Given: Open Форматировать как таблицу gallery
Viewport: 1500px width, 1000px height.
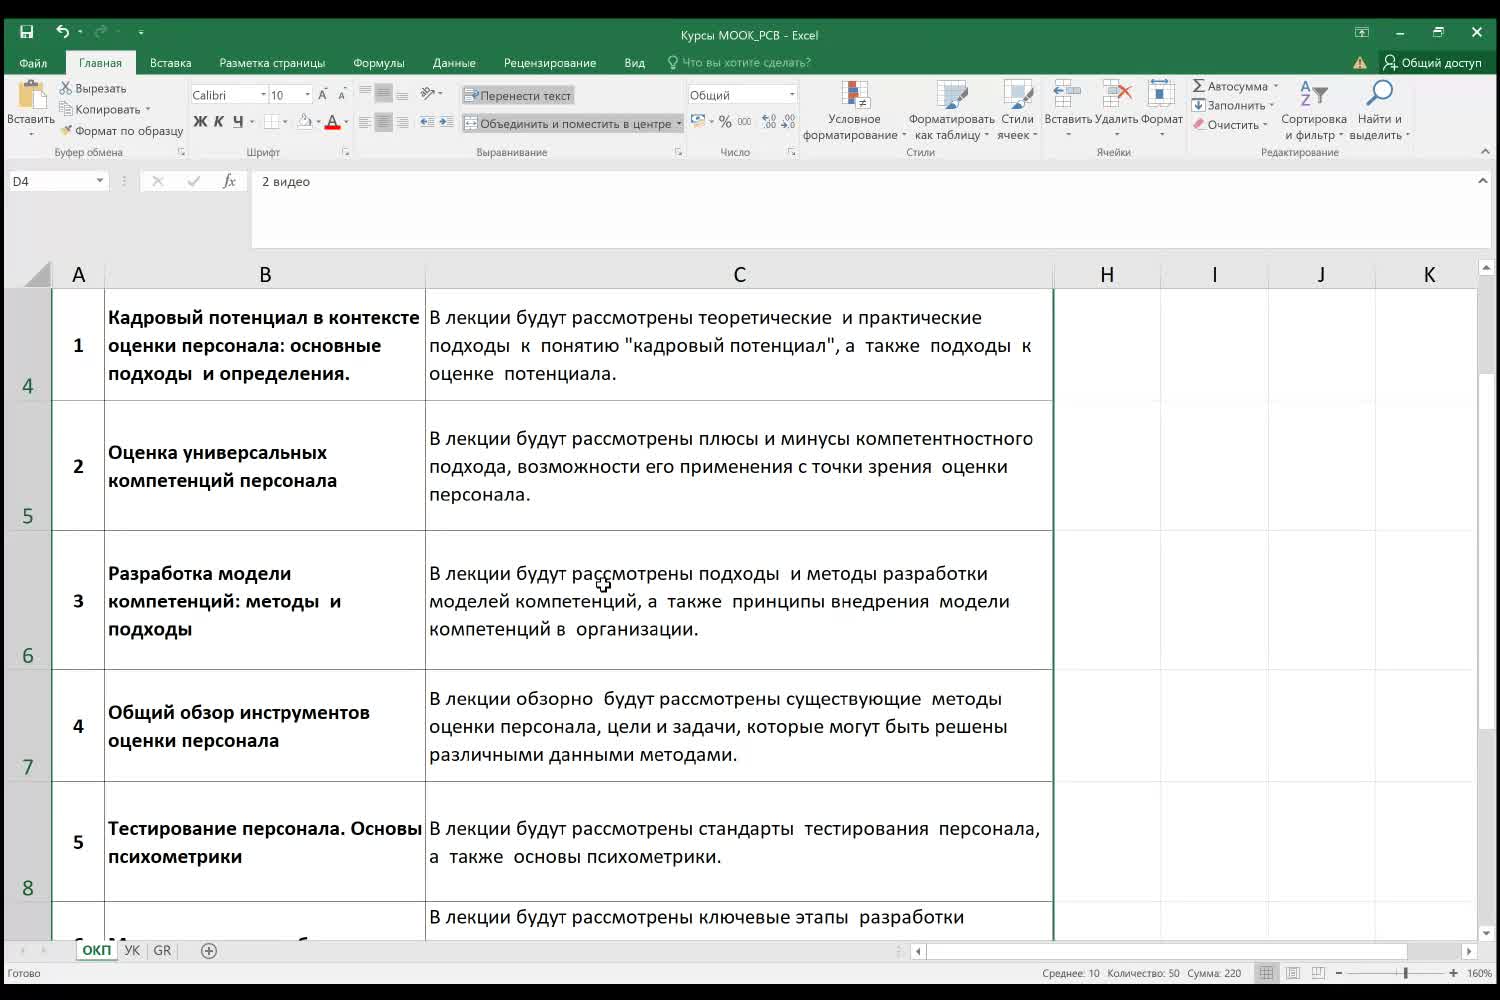Looking at the screenshot, I should coord(951,111).
